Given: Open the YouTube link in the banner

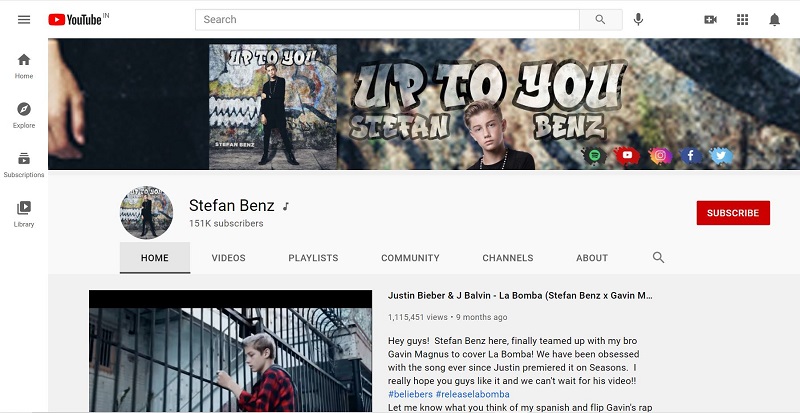Looking at the screenshot, I should [627, 155].
